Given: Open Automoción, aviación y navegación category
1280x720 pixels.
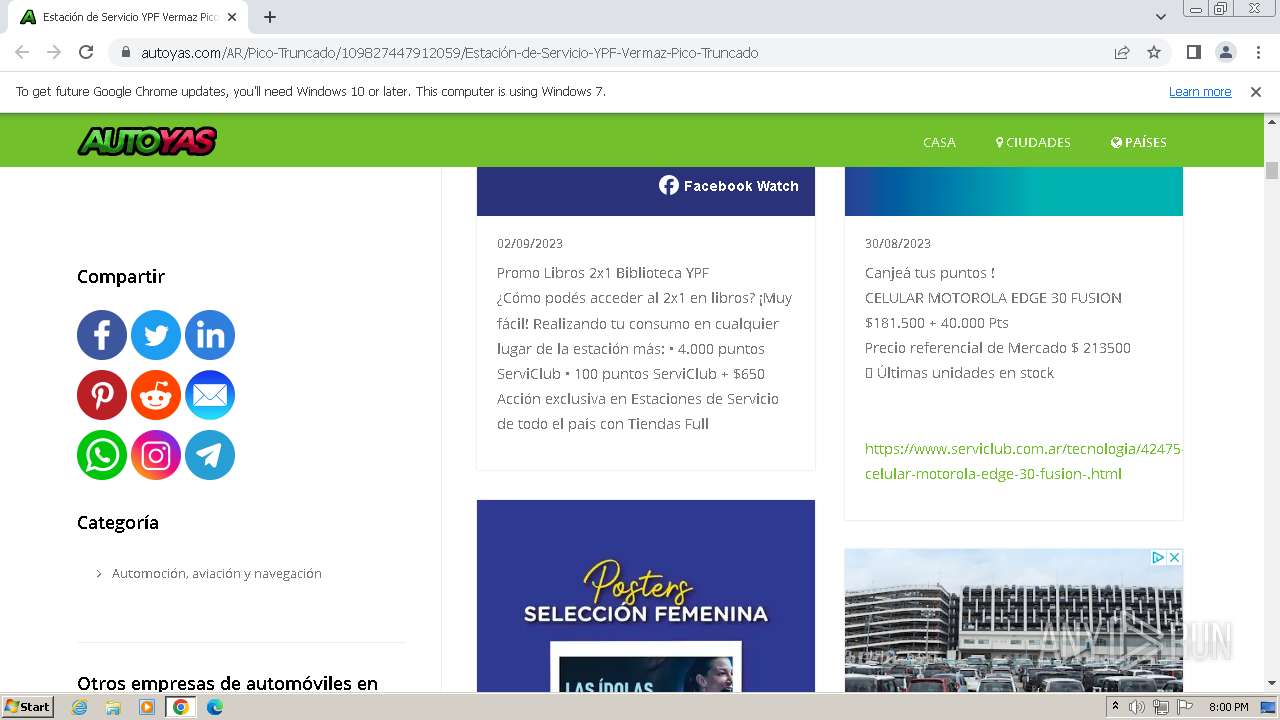Looking at the screenshot, I should pyautogui.click(x=216, y=573).
